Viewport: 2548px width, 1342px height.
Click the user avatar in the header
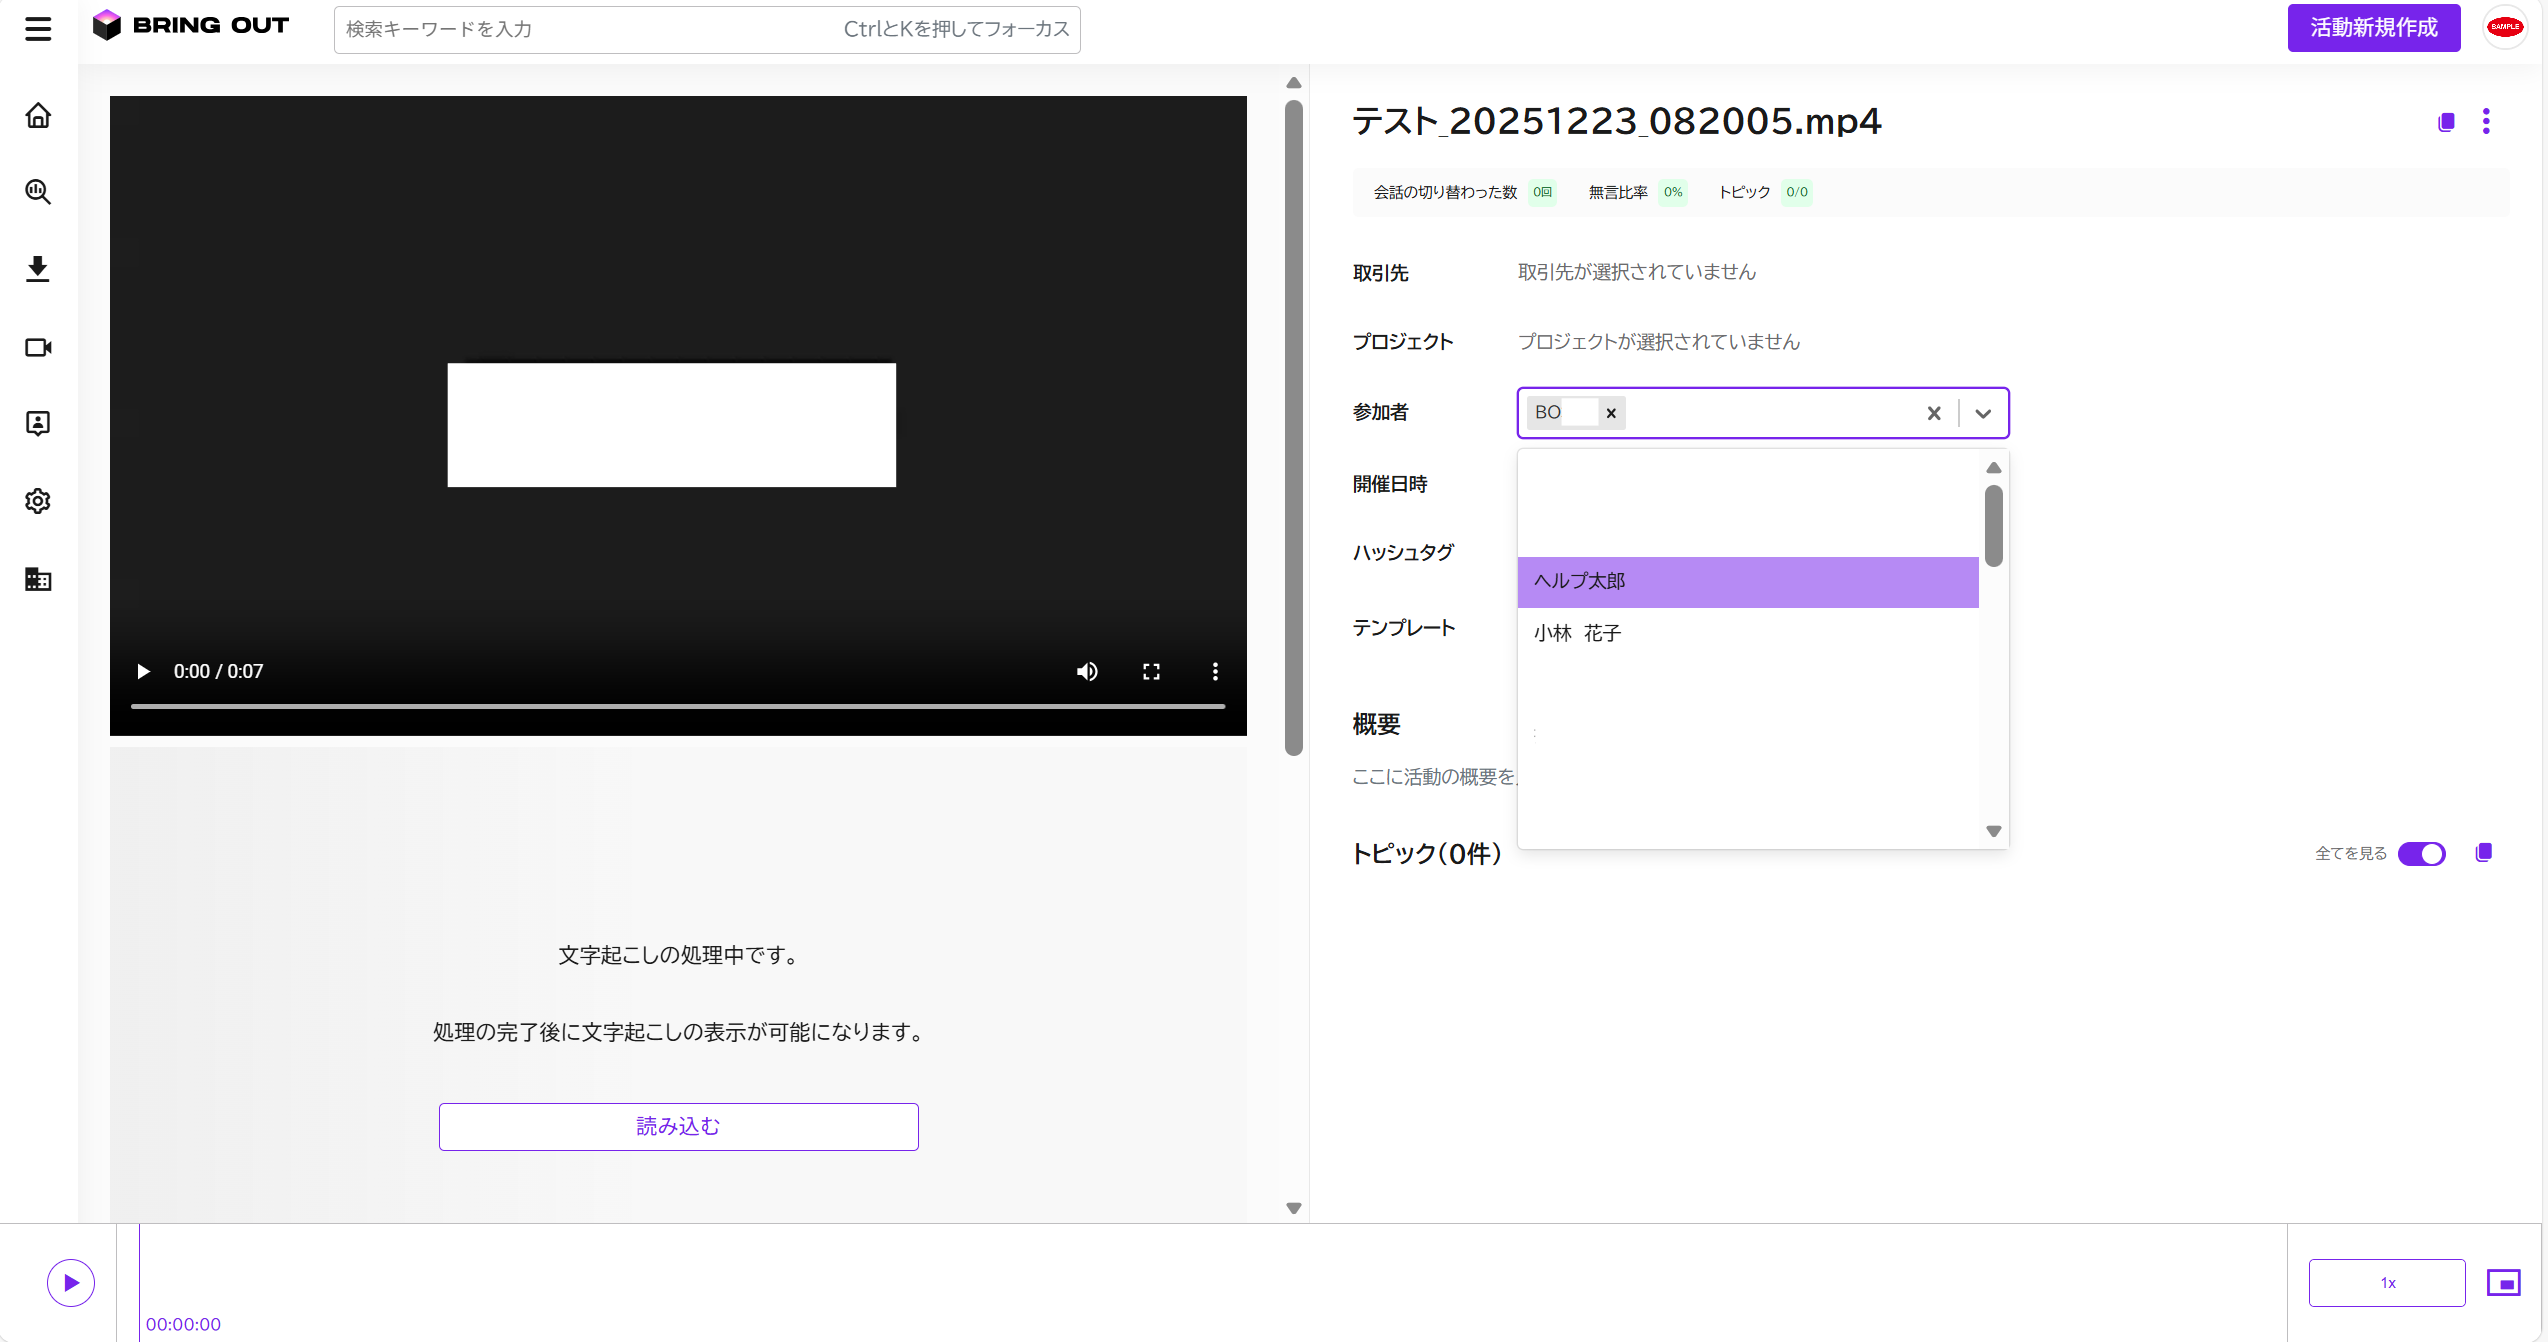pyautogui.click(x=2505, y=27)
